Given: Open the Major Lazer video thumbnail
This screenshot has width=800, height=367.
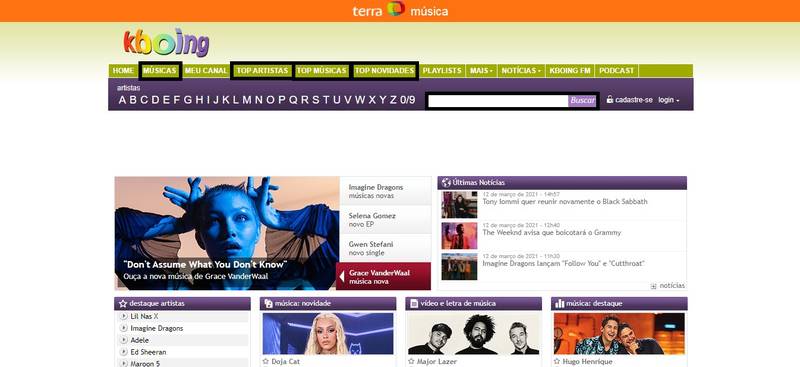Looking at the screenshot, I should pos(473,334).
